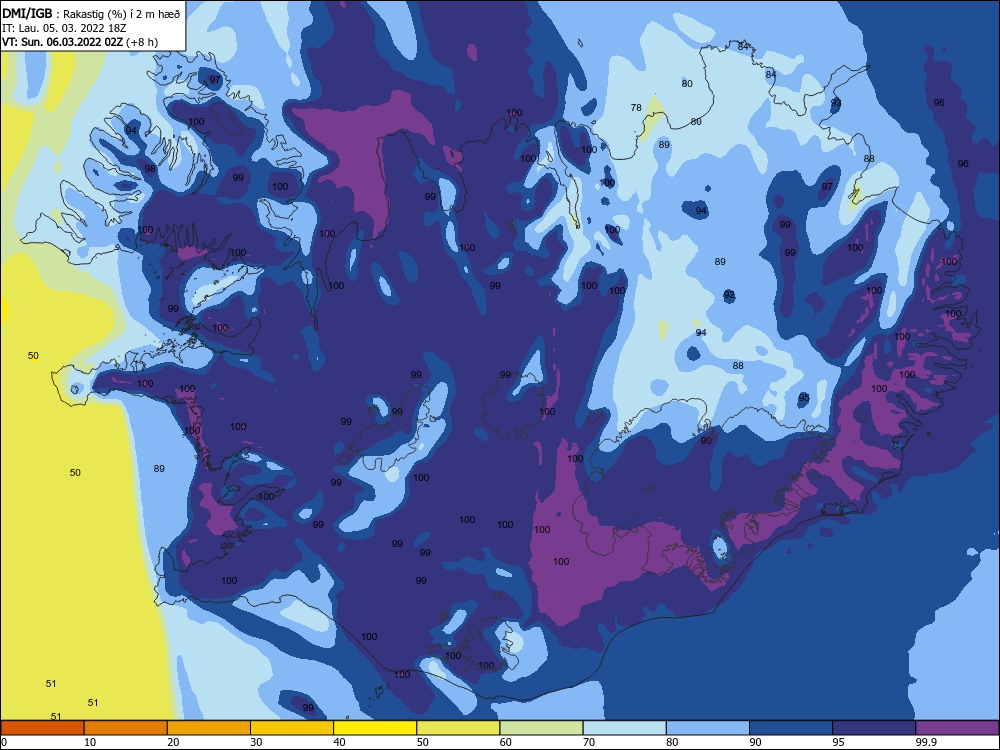Click the dark orange 0–10 legend swatch

pyautogui.click(x=43, y=728)
